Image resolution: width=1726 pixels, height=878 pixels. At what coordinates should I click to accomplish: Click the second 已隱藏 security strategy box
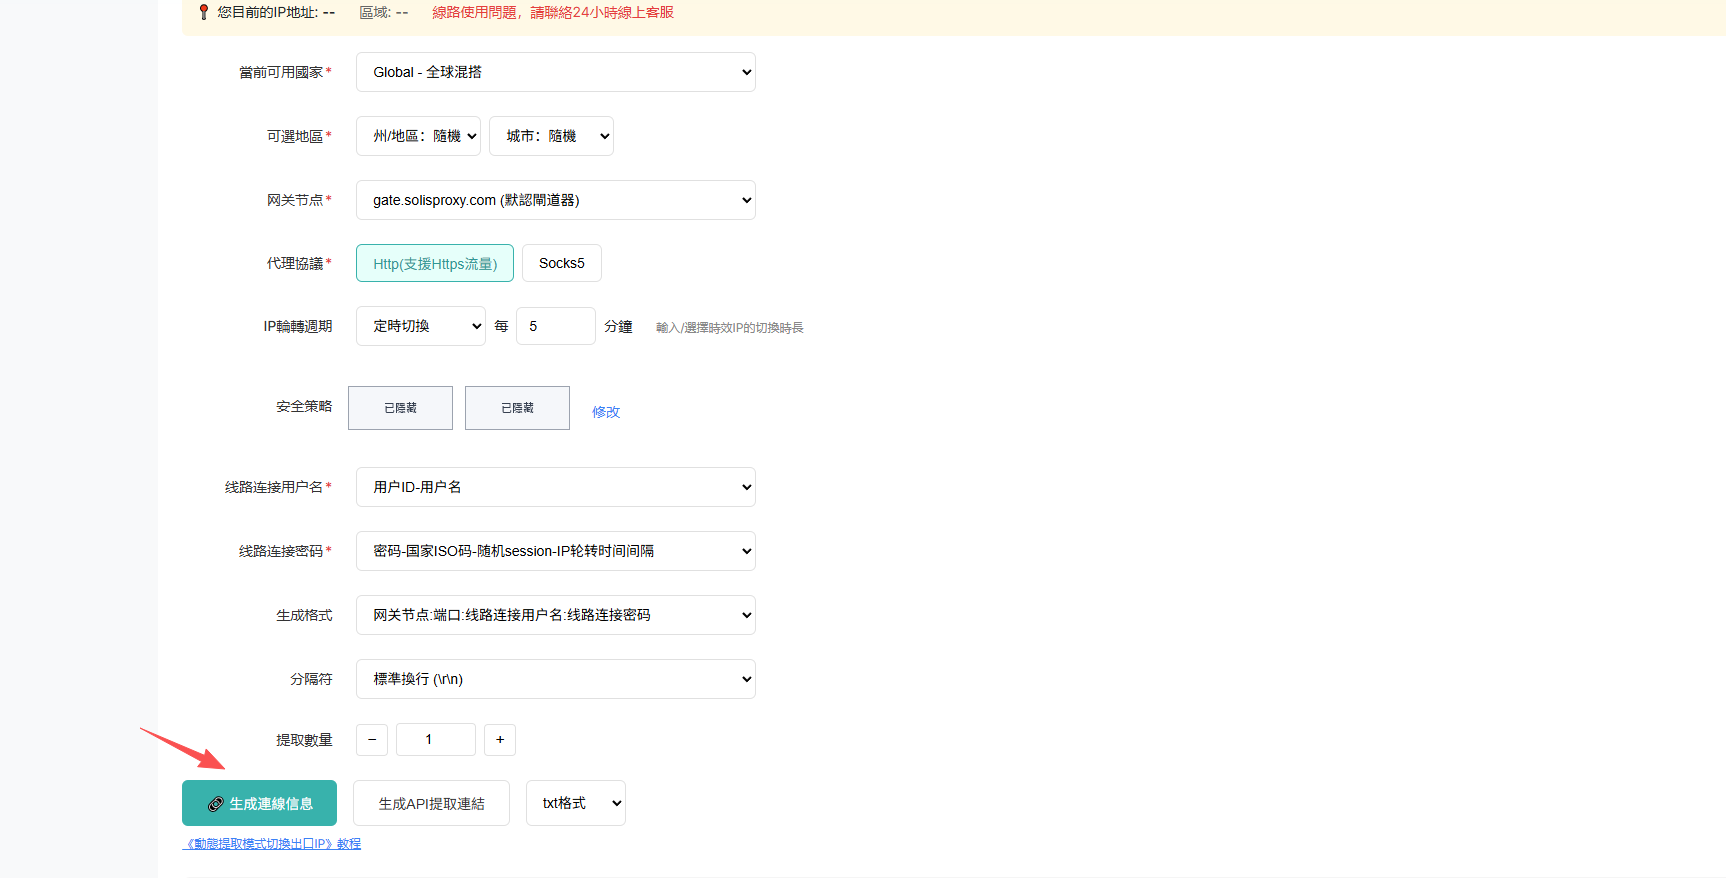(x=517, y=408)
